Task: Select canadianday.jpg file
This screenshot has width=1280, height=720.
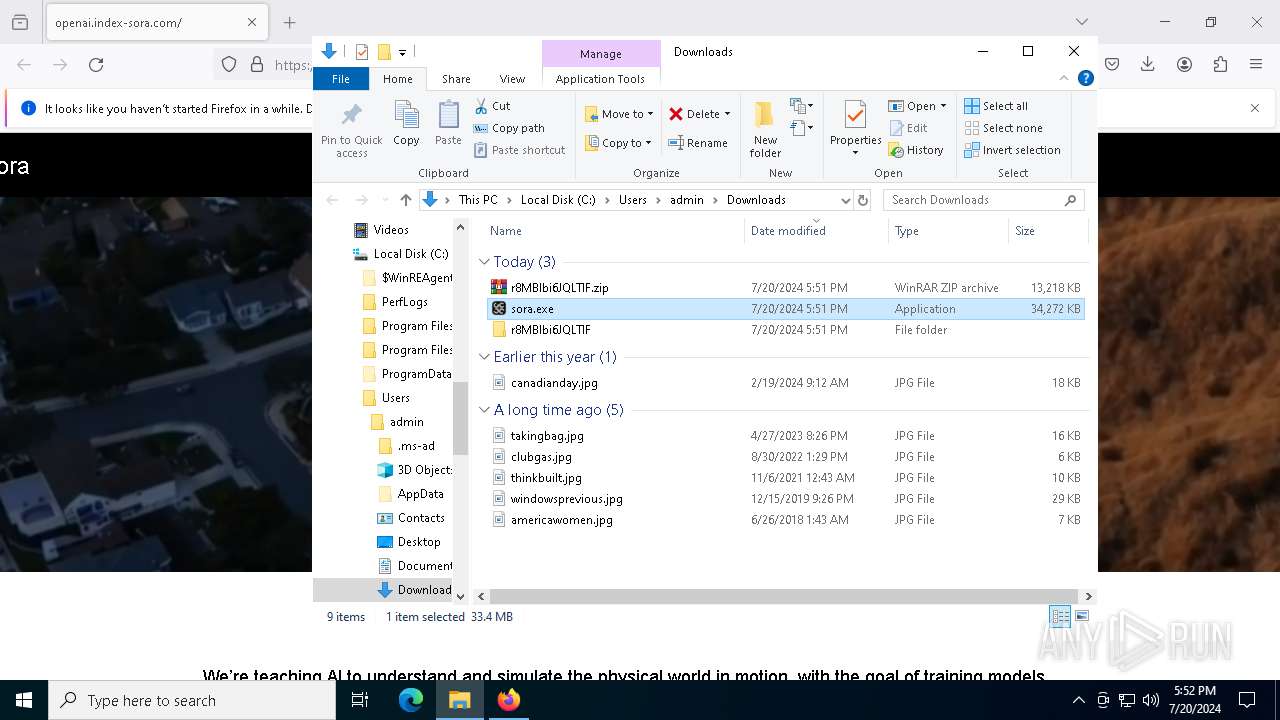Action: pyautogui.click(x=785, y=383)
